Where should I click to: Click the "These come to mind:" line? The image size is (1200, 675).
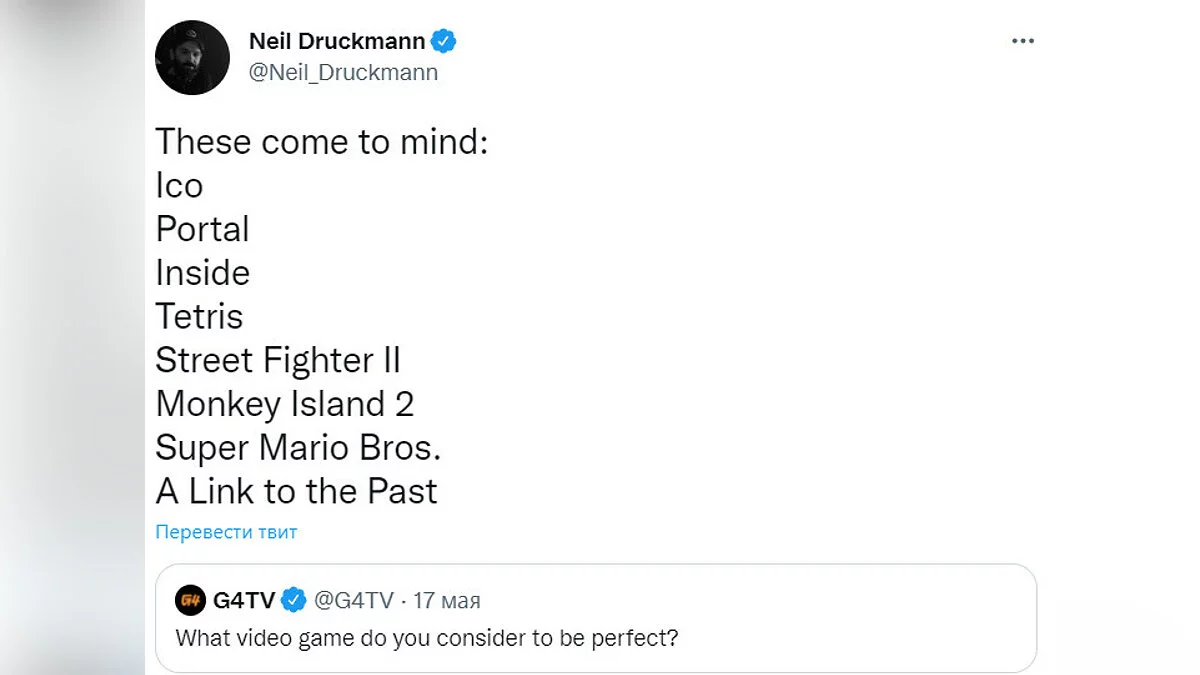321,141
